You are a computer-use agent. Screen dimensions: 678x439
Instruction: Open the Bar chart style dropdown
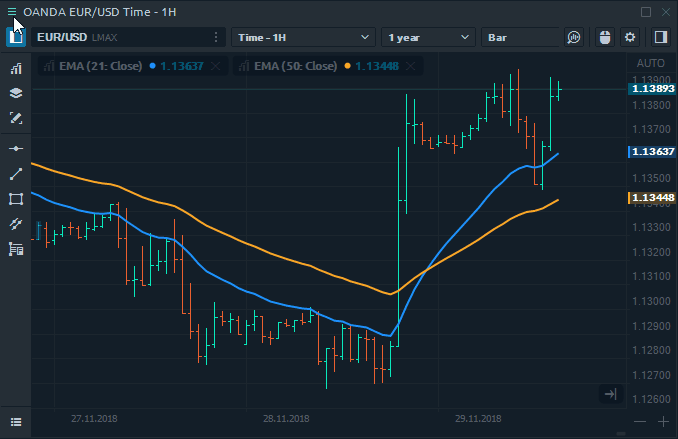520,38
